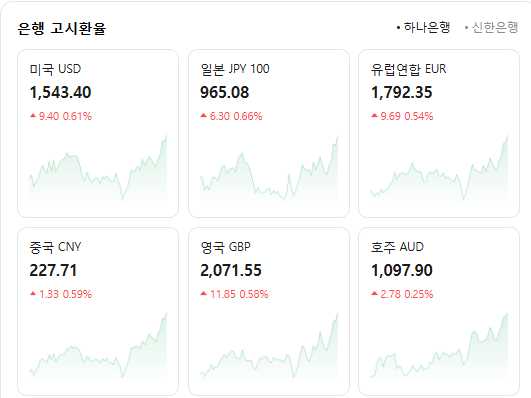Screen dimensions: 531x398
Task: Select the 하나은행 bank option
Action: point(423,27)
